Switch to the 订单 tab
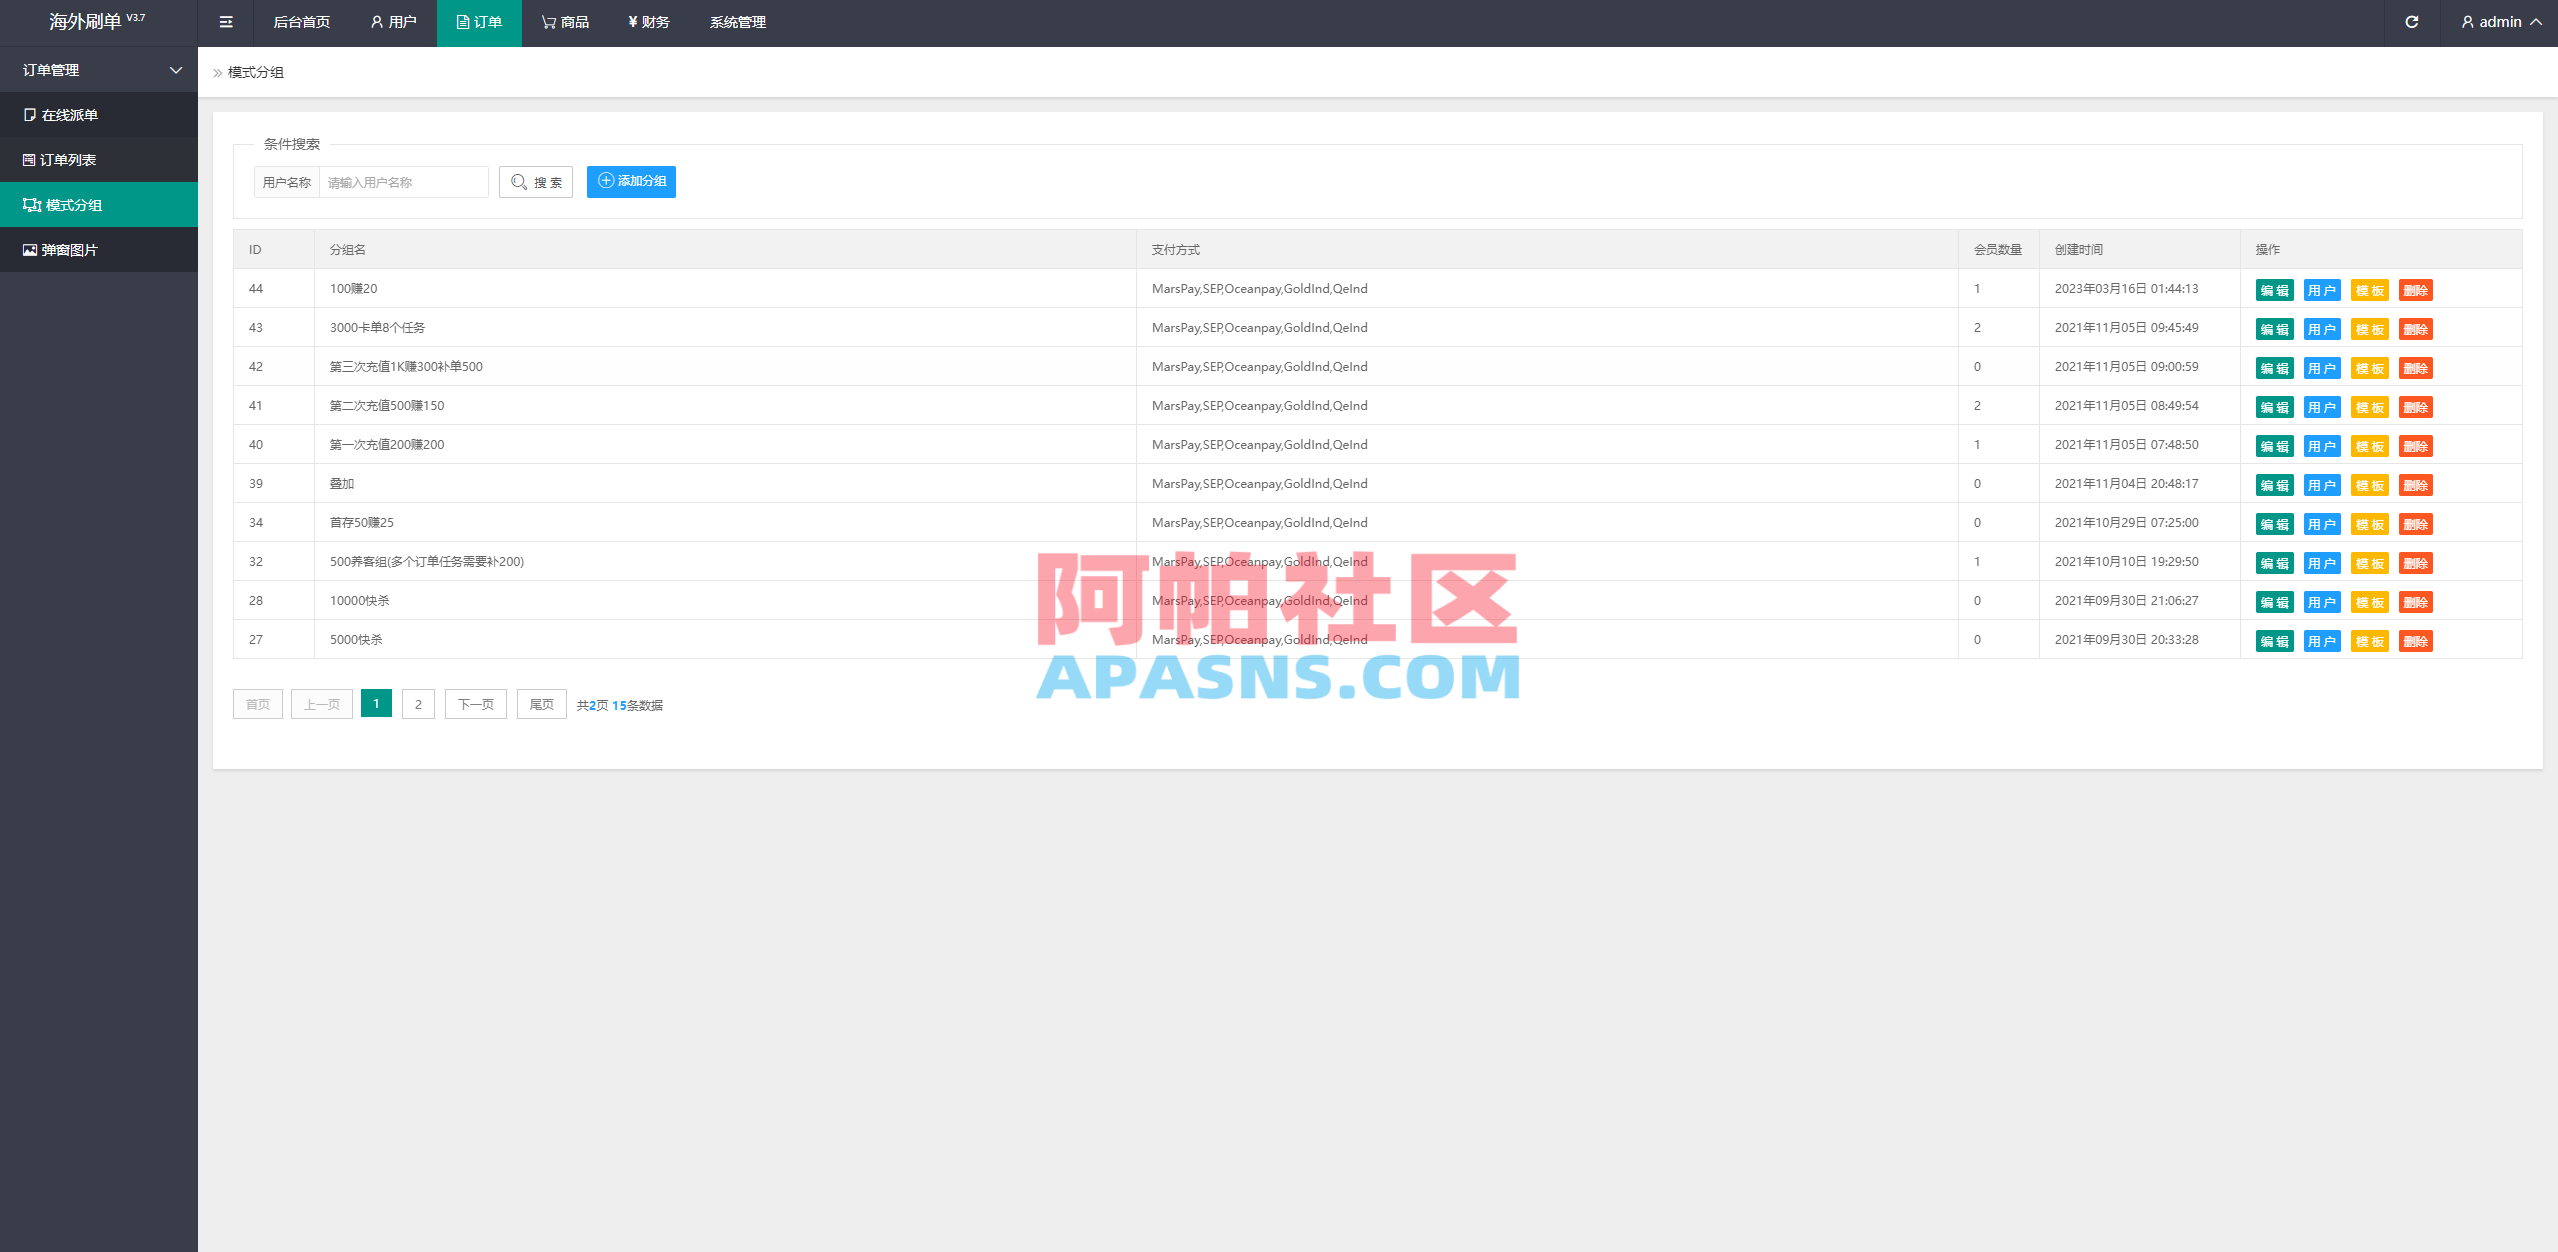The width and height of the screenshot is (2558, 1252). point(479,22)
